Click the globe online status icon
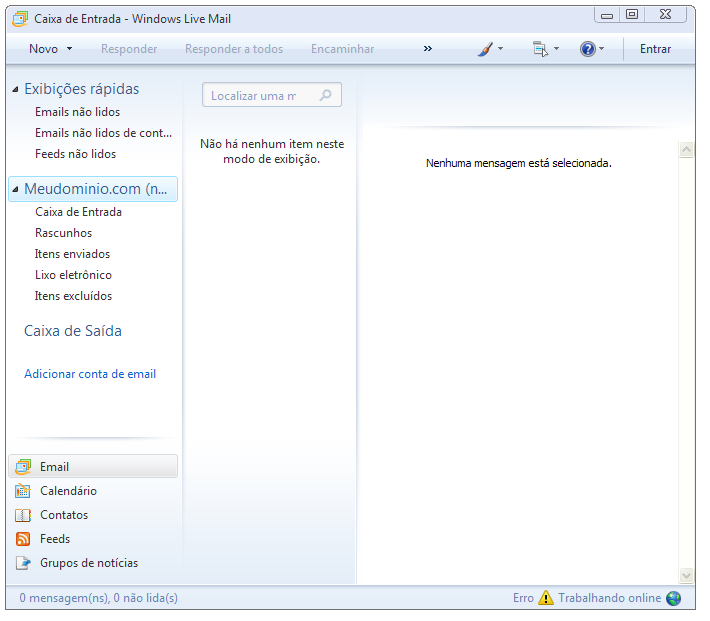710x621 pixels. click(x=674, y=598)
